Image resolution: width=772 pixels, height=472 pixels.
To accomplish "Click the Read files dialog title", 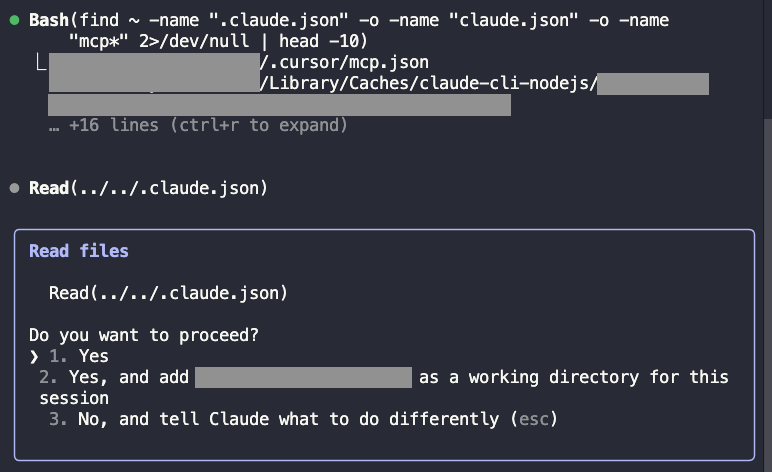I will 79,251.
